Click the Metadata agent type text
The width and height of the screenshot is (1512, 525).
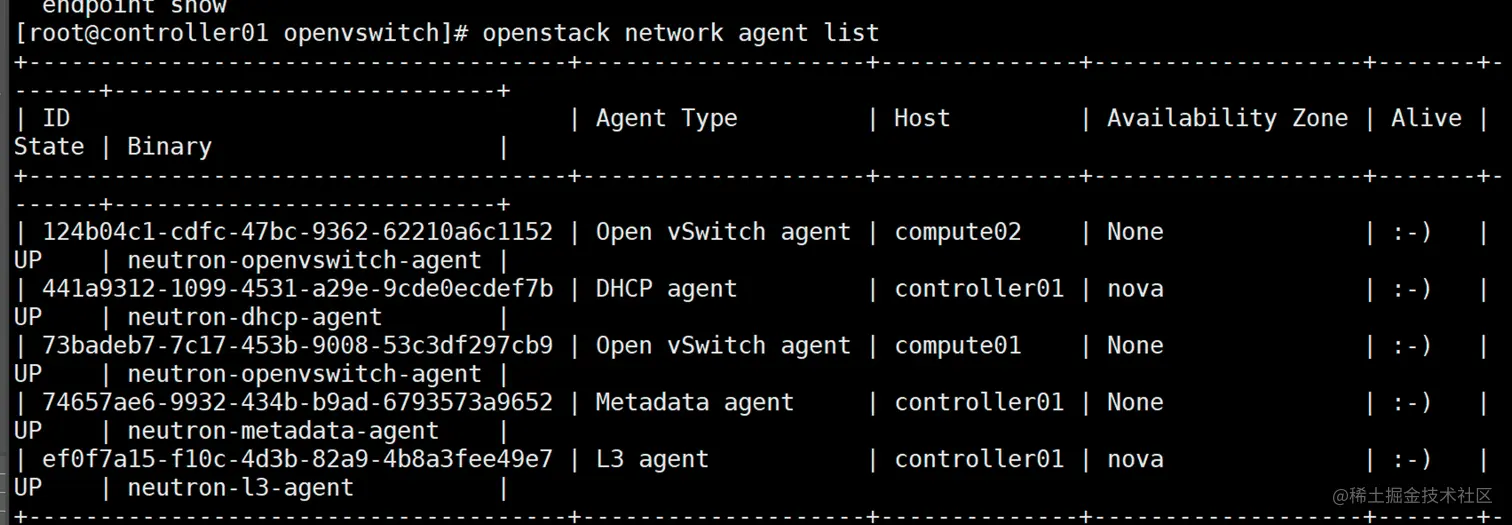coord(694,403)
